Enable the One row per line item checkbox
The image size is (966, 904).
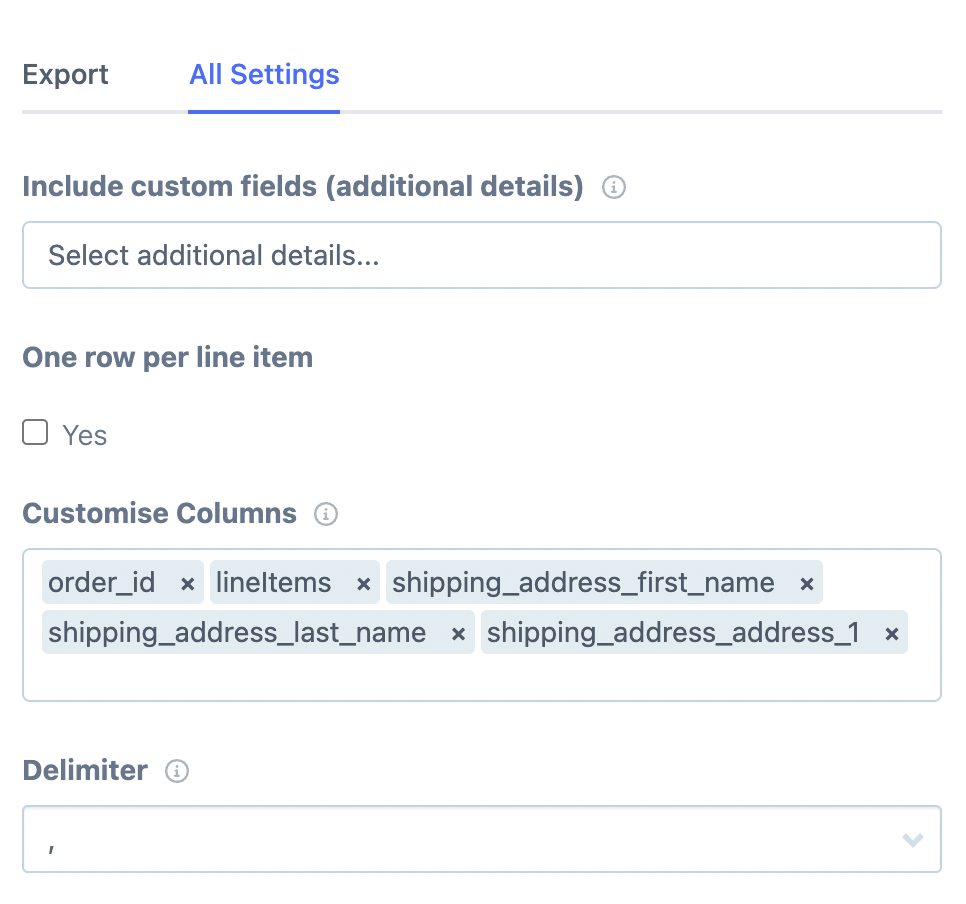pyautogui.click(x=36, y=433)
